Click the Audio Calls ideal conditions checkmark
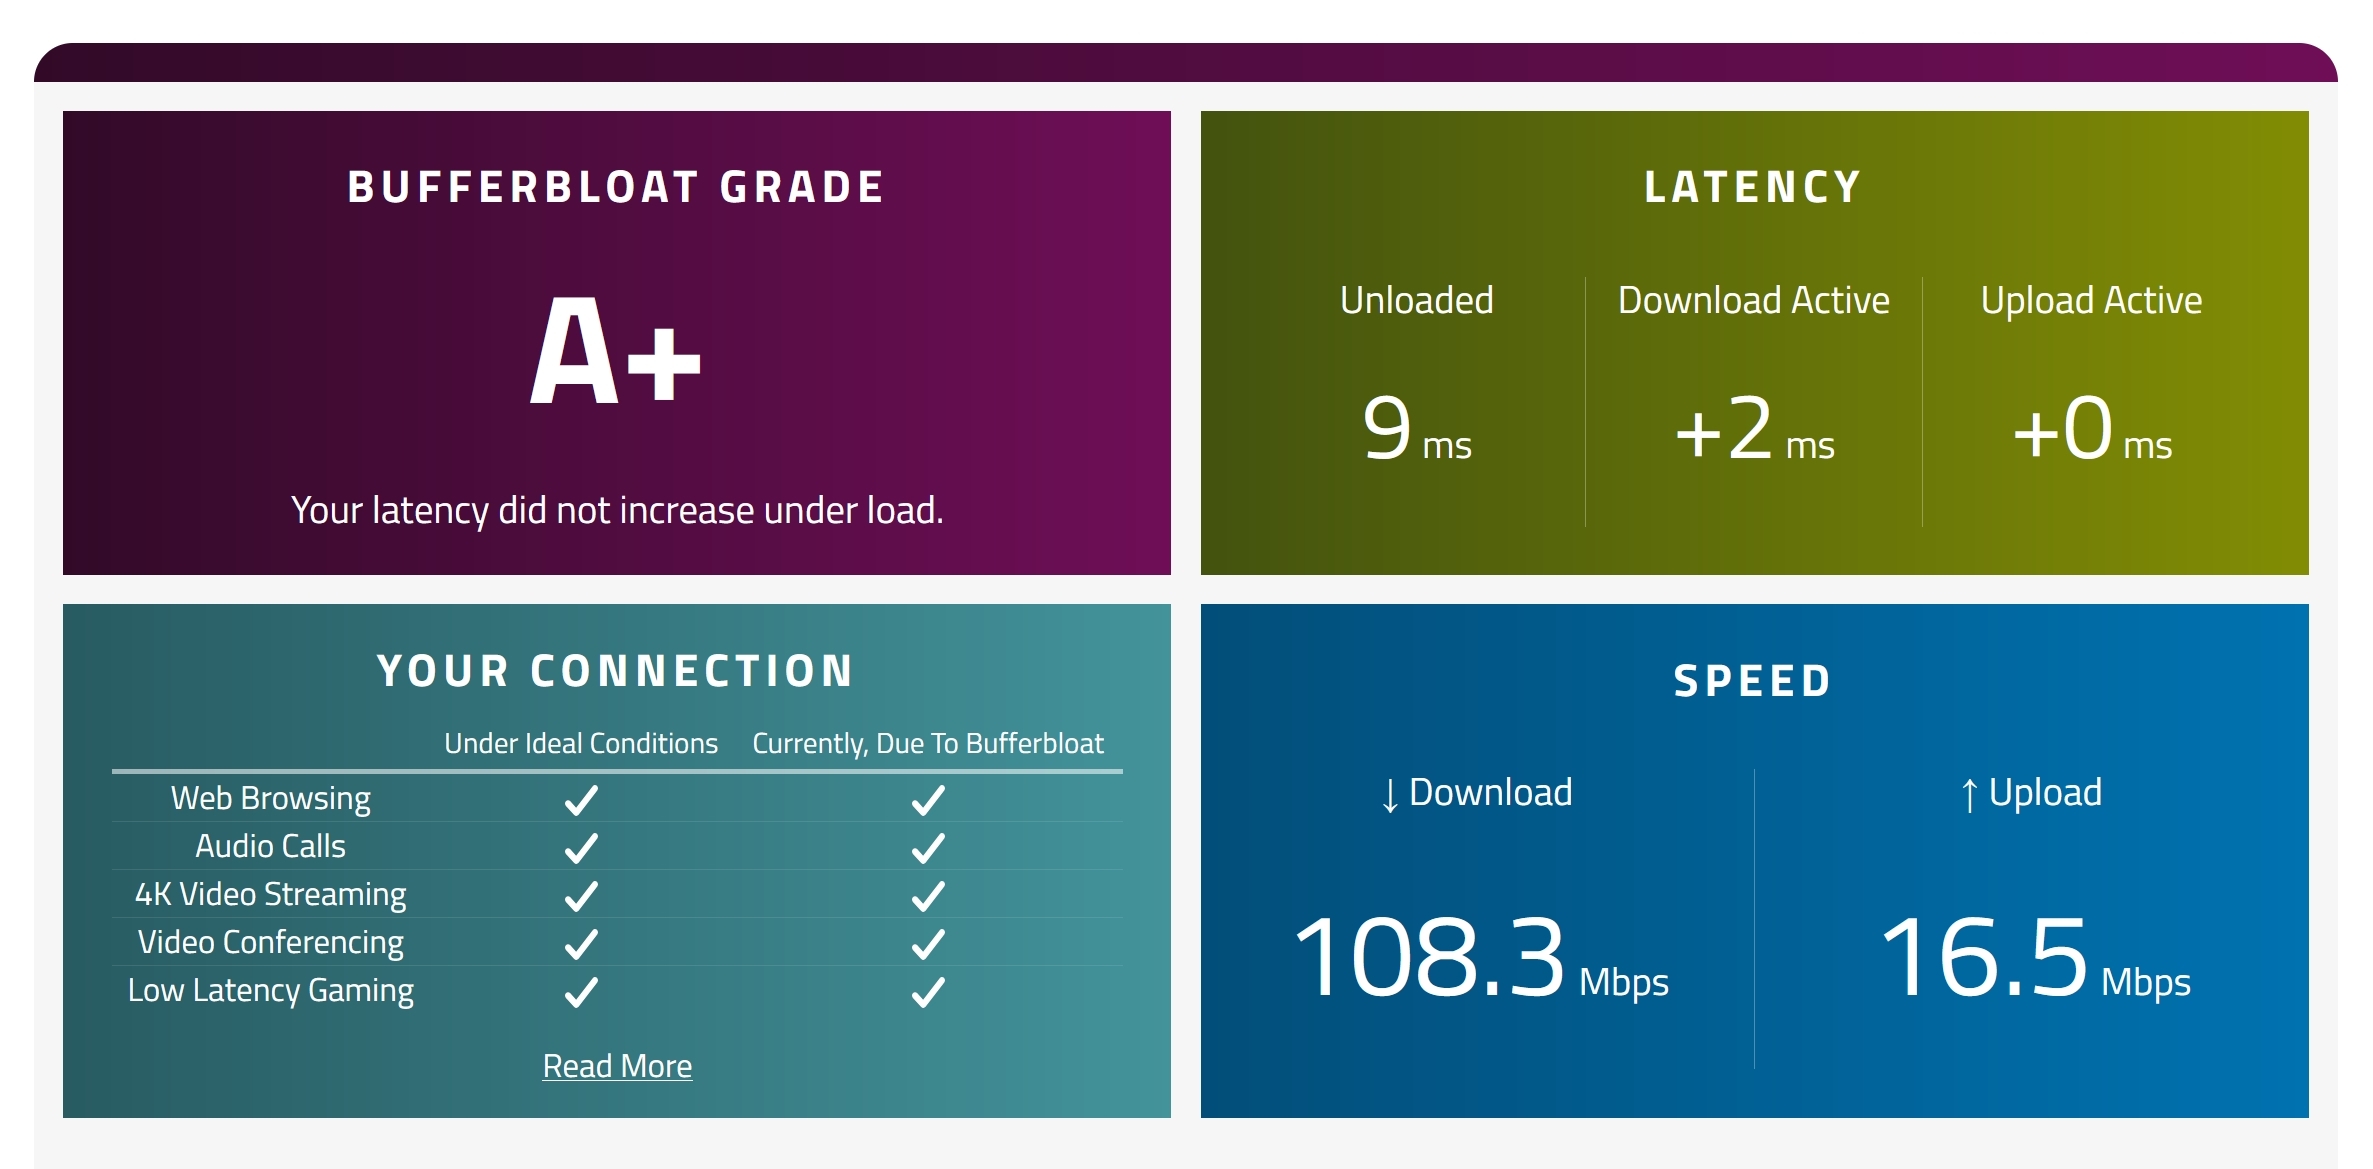 coord(581,848)
